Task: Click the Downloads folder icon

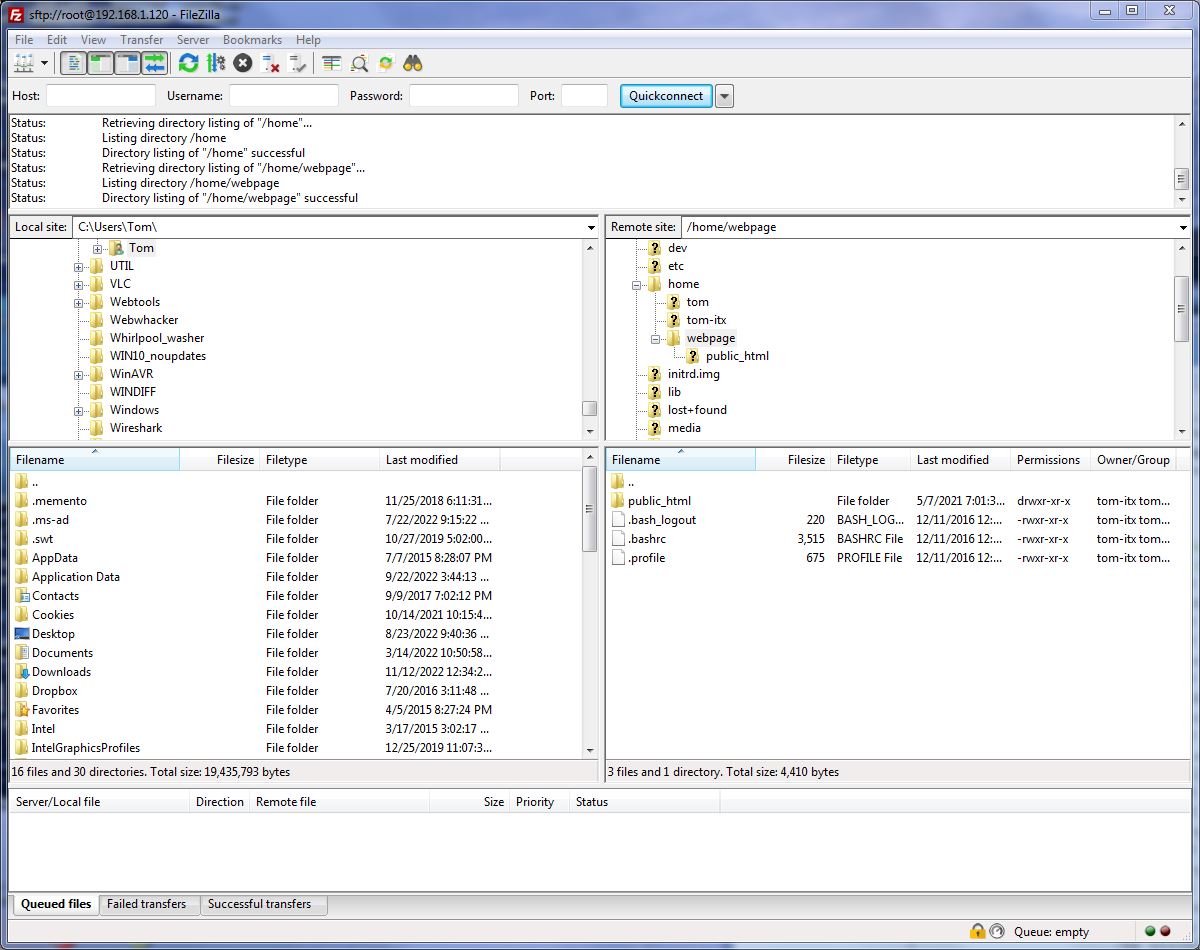Action: [x=22, y=672]
